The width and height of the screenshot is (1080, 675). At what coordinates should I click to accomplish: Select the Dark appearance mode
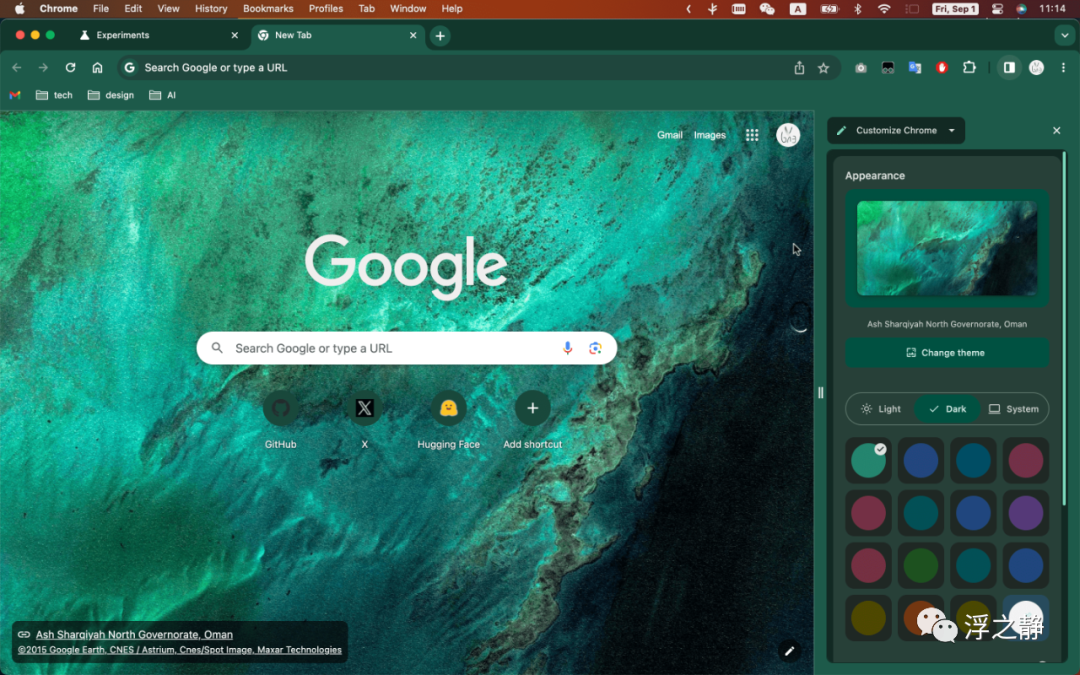point(947,409)
